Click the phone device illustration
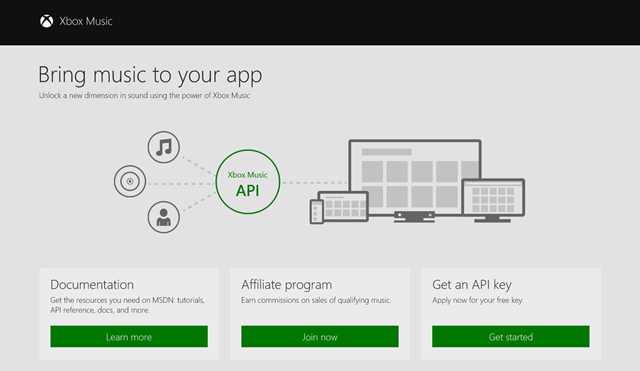 pyautogui.click(x=316, y=212)
